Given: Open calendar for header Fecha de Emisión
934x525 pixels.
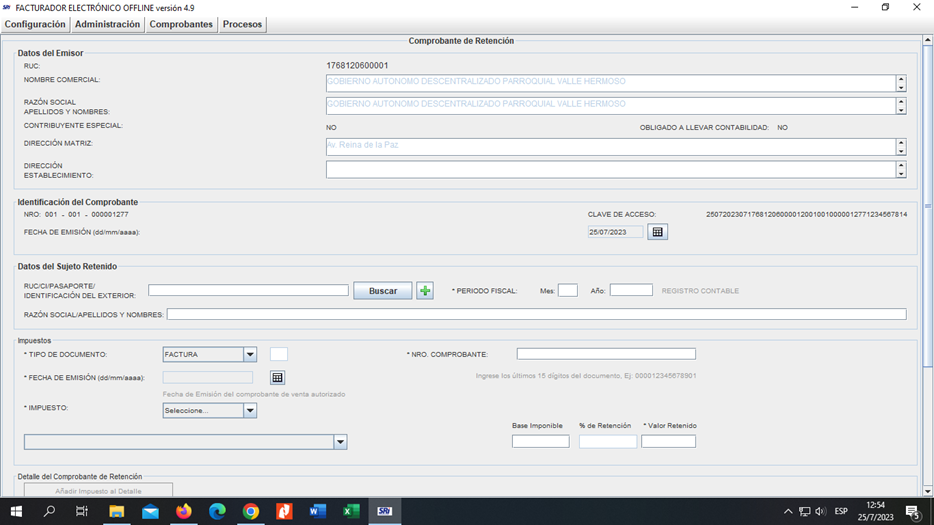Looking at the screenshot, I should tap(657, 232).
